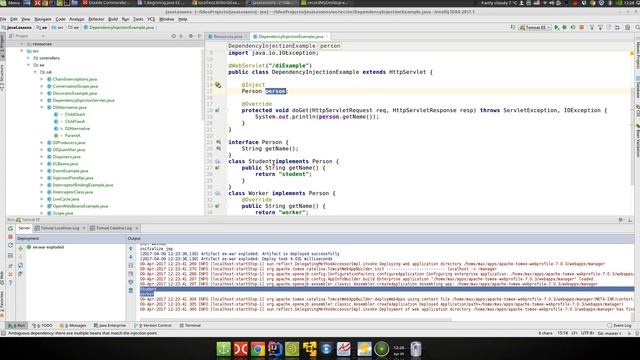640x360 pixels.
Task: Open the Refactor menu
Action: pyautogui.click(x=96, y=19)
